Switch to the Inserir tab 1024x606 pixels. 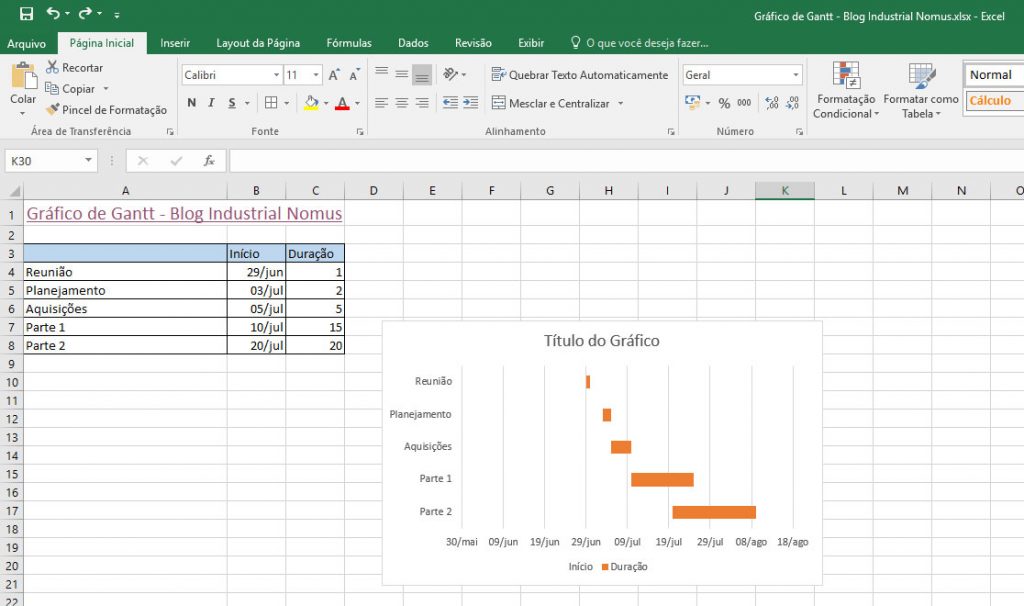pos(175,43)
